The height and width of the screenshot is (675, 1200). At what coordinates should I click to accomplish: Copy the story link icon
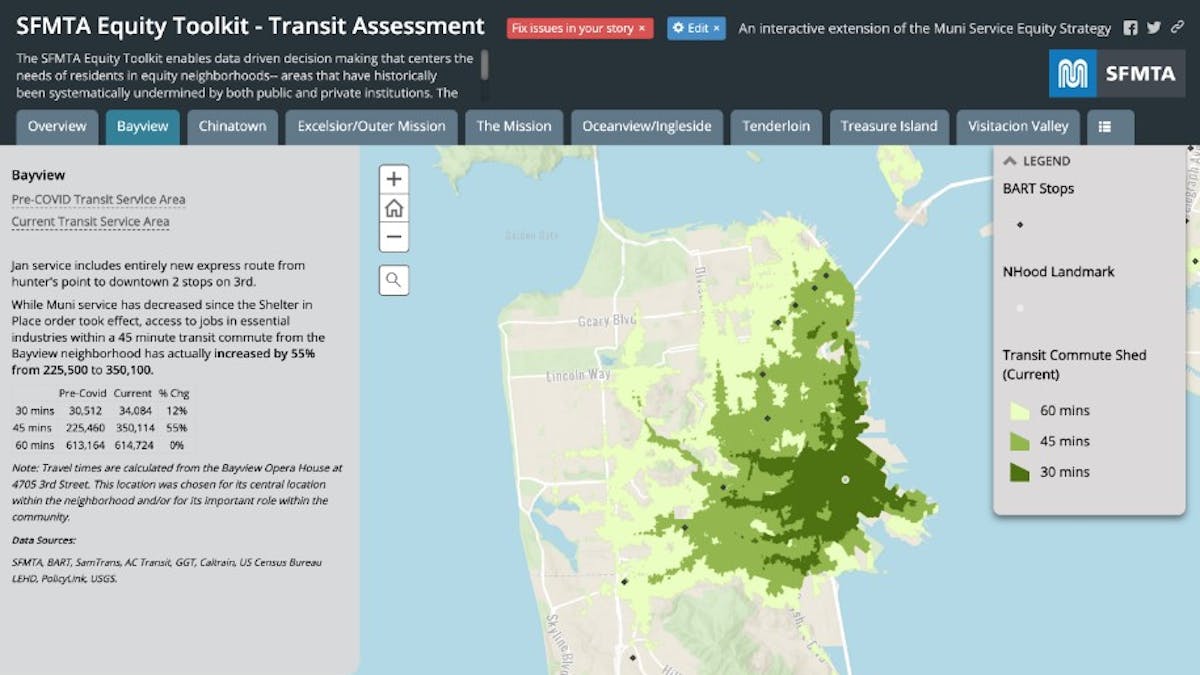click(1174, 29)
